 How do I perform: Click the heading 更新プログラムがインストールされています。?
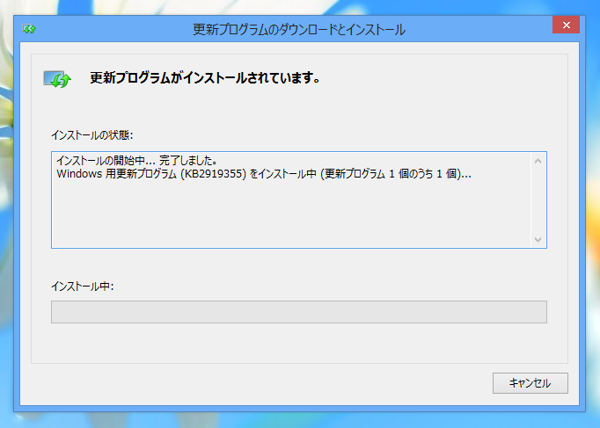pyautogui.click(x=205, y=78)
